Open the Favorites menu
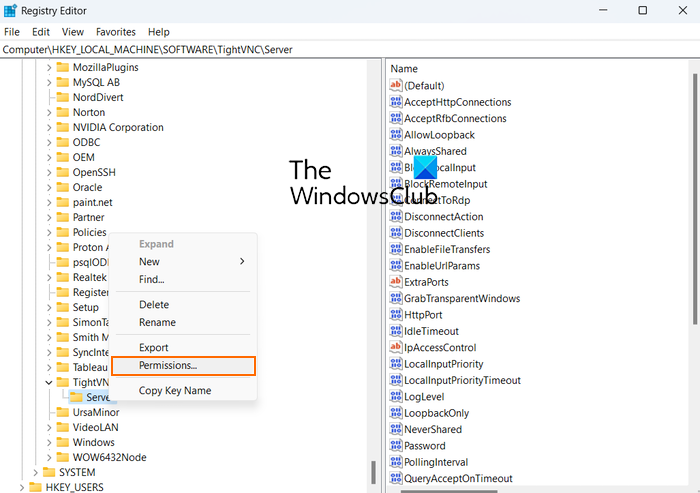700x493 pixels. click(116, 32)
